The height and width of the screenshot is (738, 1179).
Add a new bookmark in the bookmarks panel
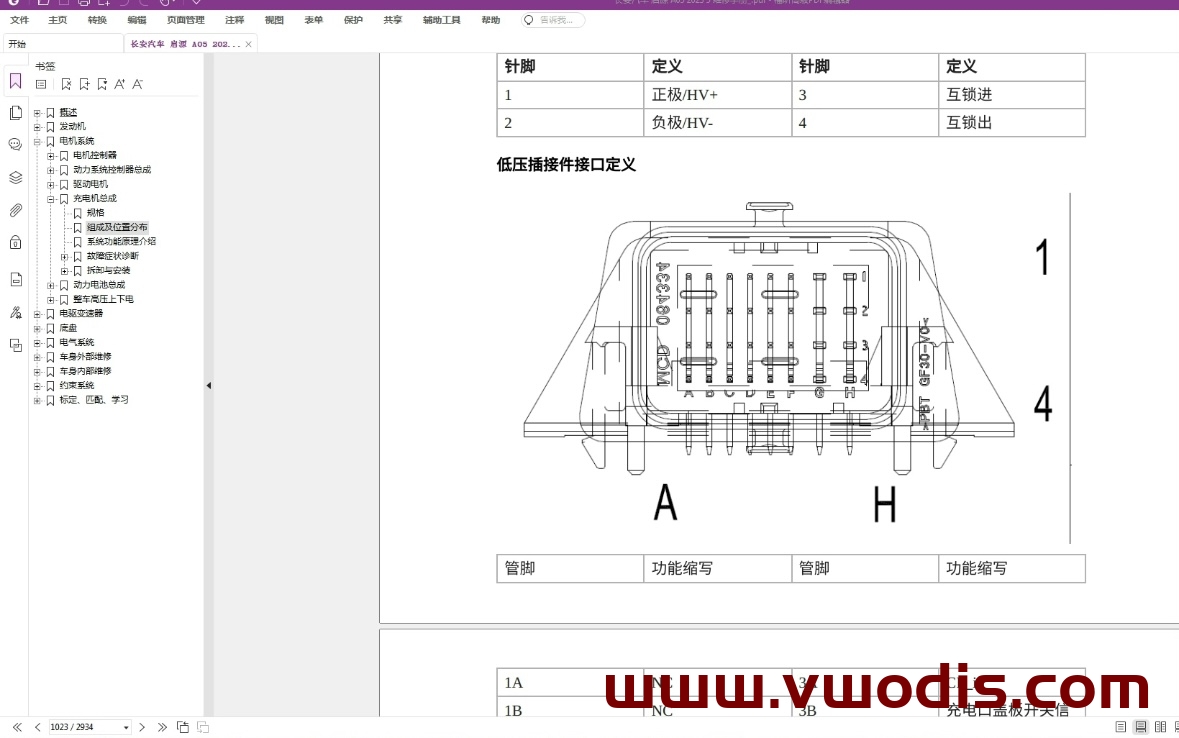point(85,84)
